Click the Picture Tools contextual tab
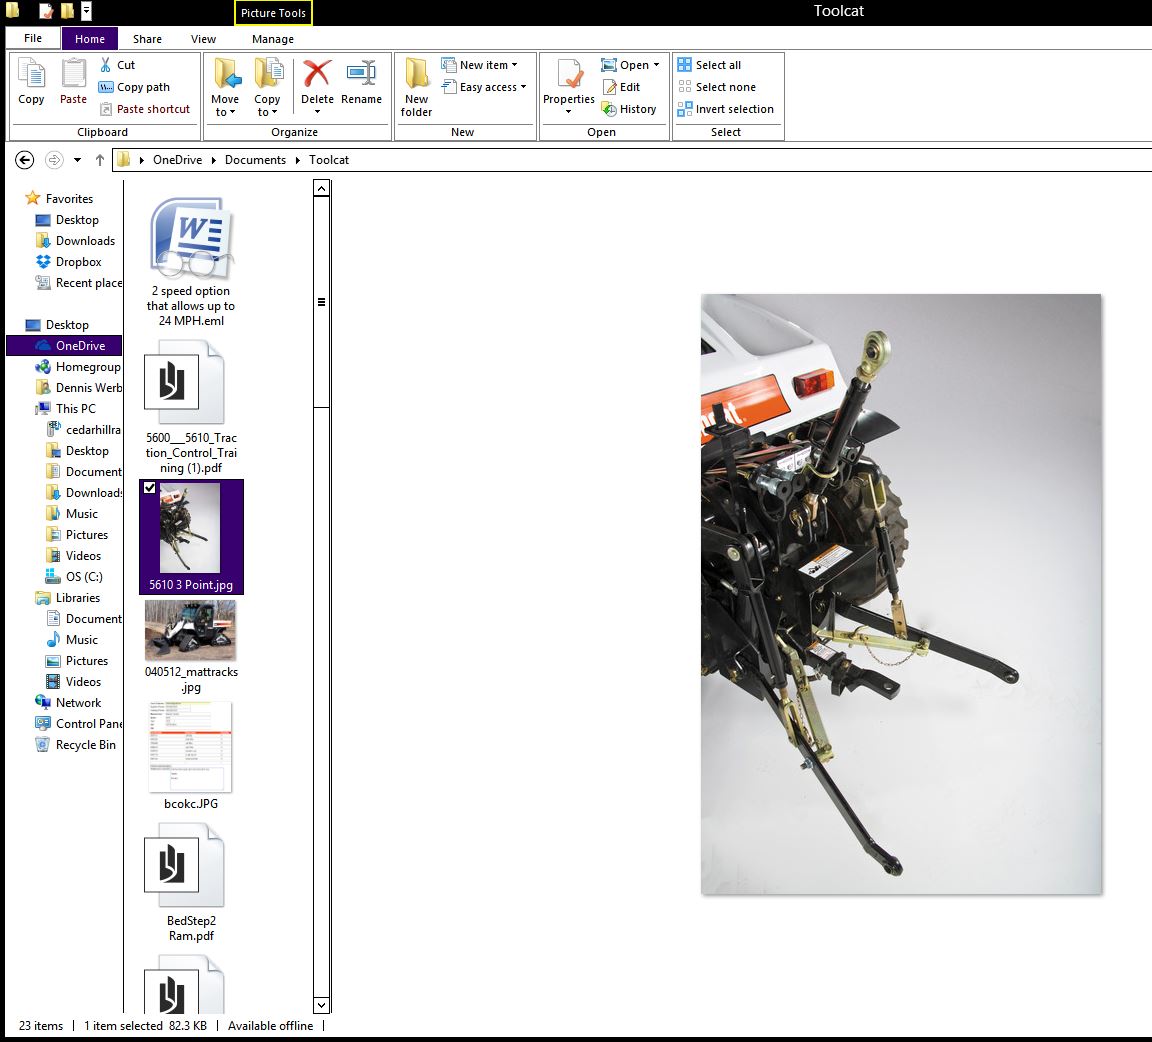 (273, 12)
